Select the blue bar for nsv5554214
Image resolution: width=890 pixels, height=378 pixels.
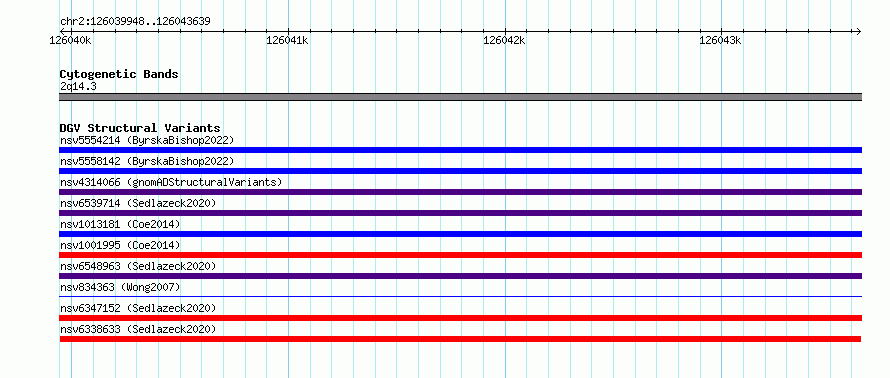click(460, 150)
